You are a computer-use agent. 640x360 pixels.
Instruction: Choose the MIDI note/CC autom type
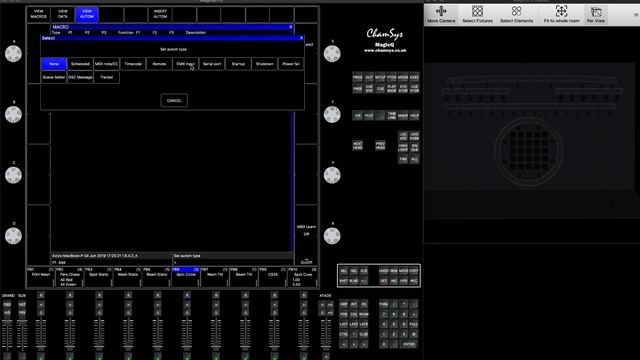point(107,64)
